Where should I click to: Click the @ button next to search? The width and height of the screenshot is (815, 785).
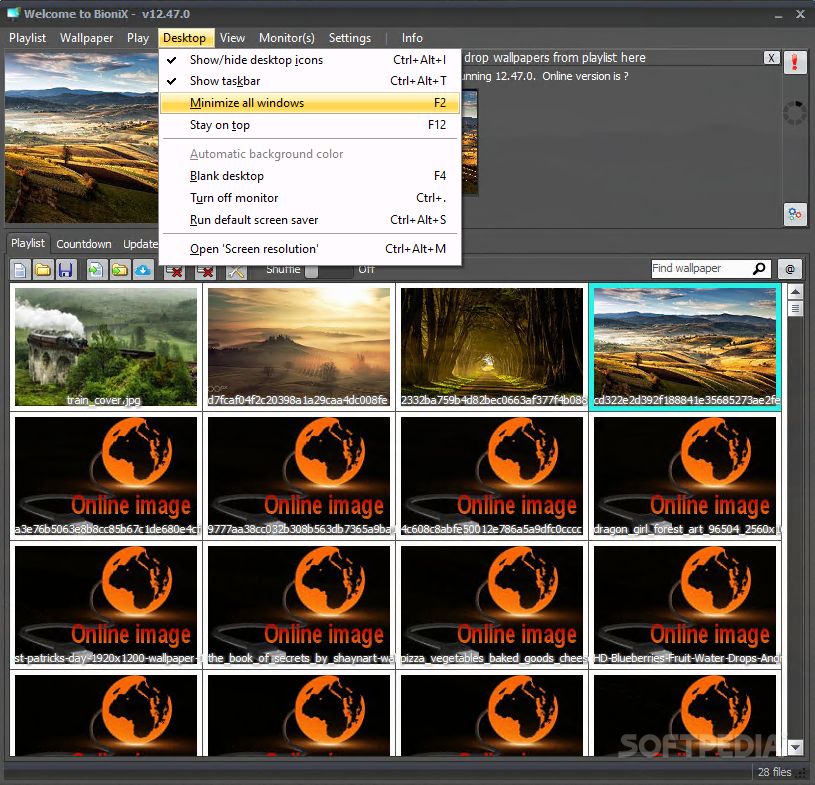790,269
